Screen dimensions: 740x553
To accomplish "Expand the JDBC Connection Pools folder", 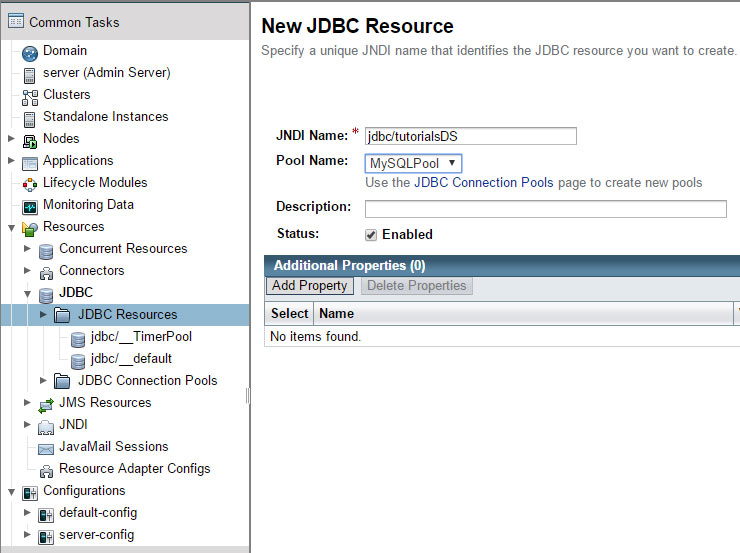I will (43, 380).
